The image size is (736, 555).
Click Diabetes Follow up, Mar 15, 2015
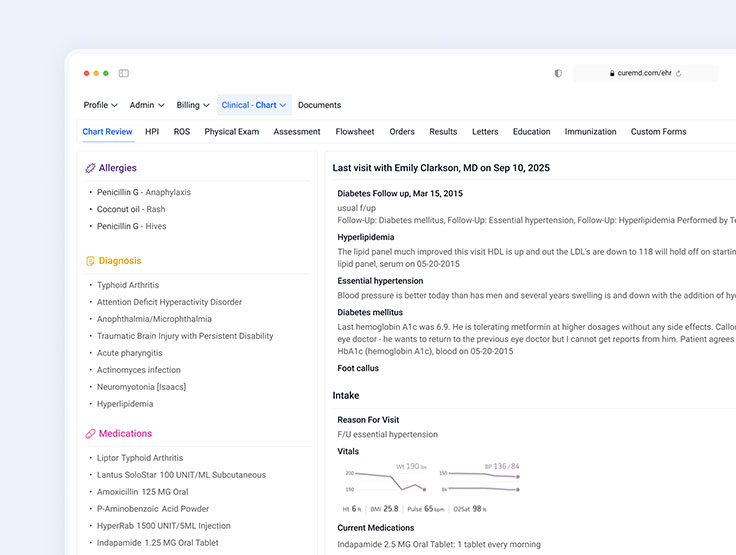click(400, 193)
